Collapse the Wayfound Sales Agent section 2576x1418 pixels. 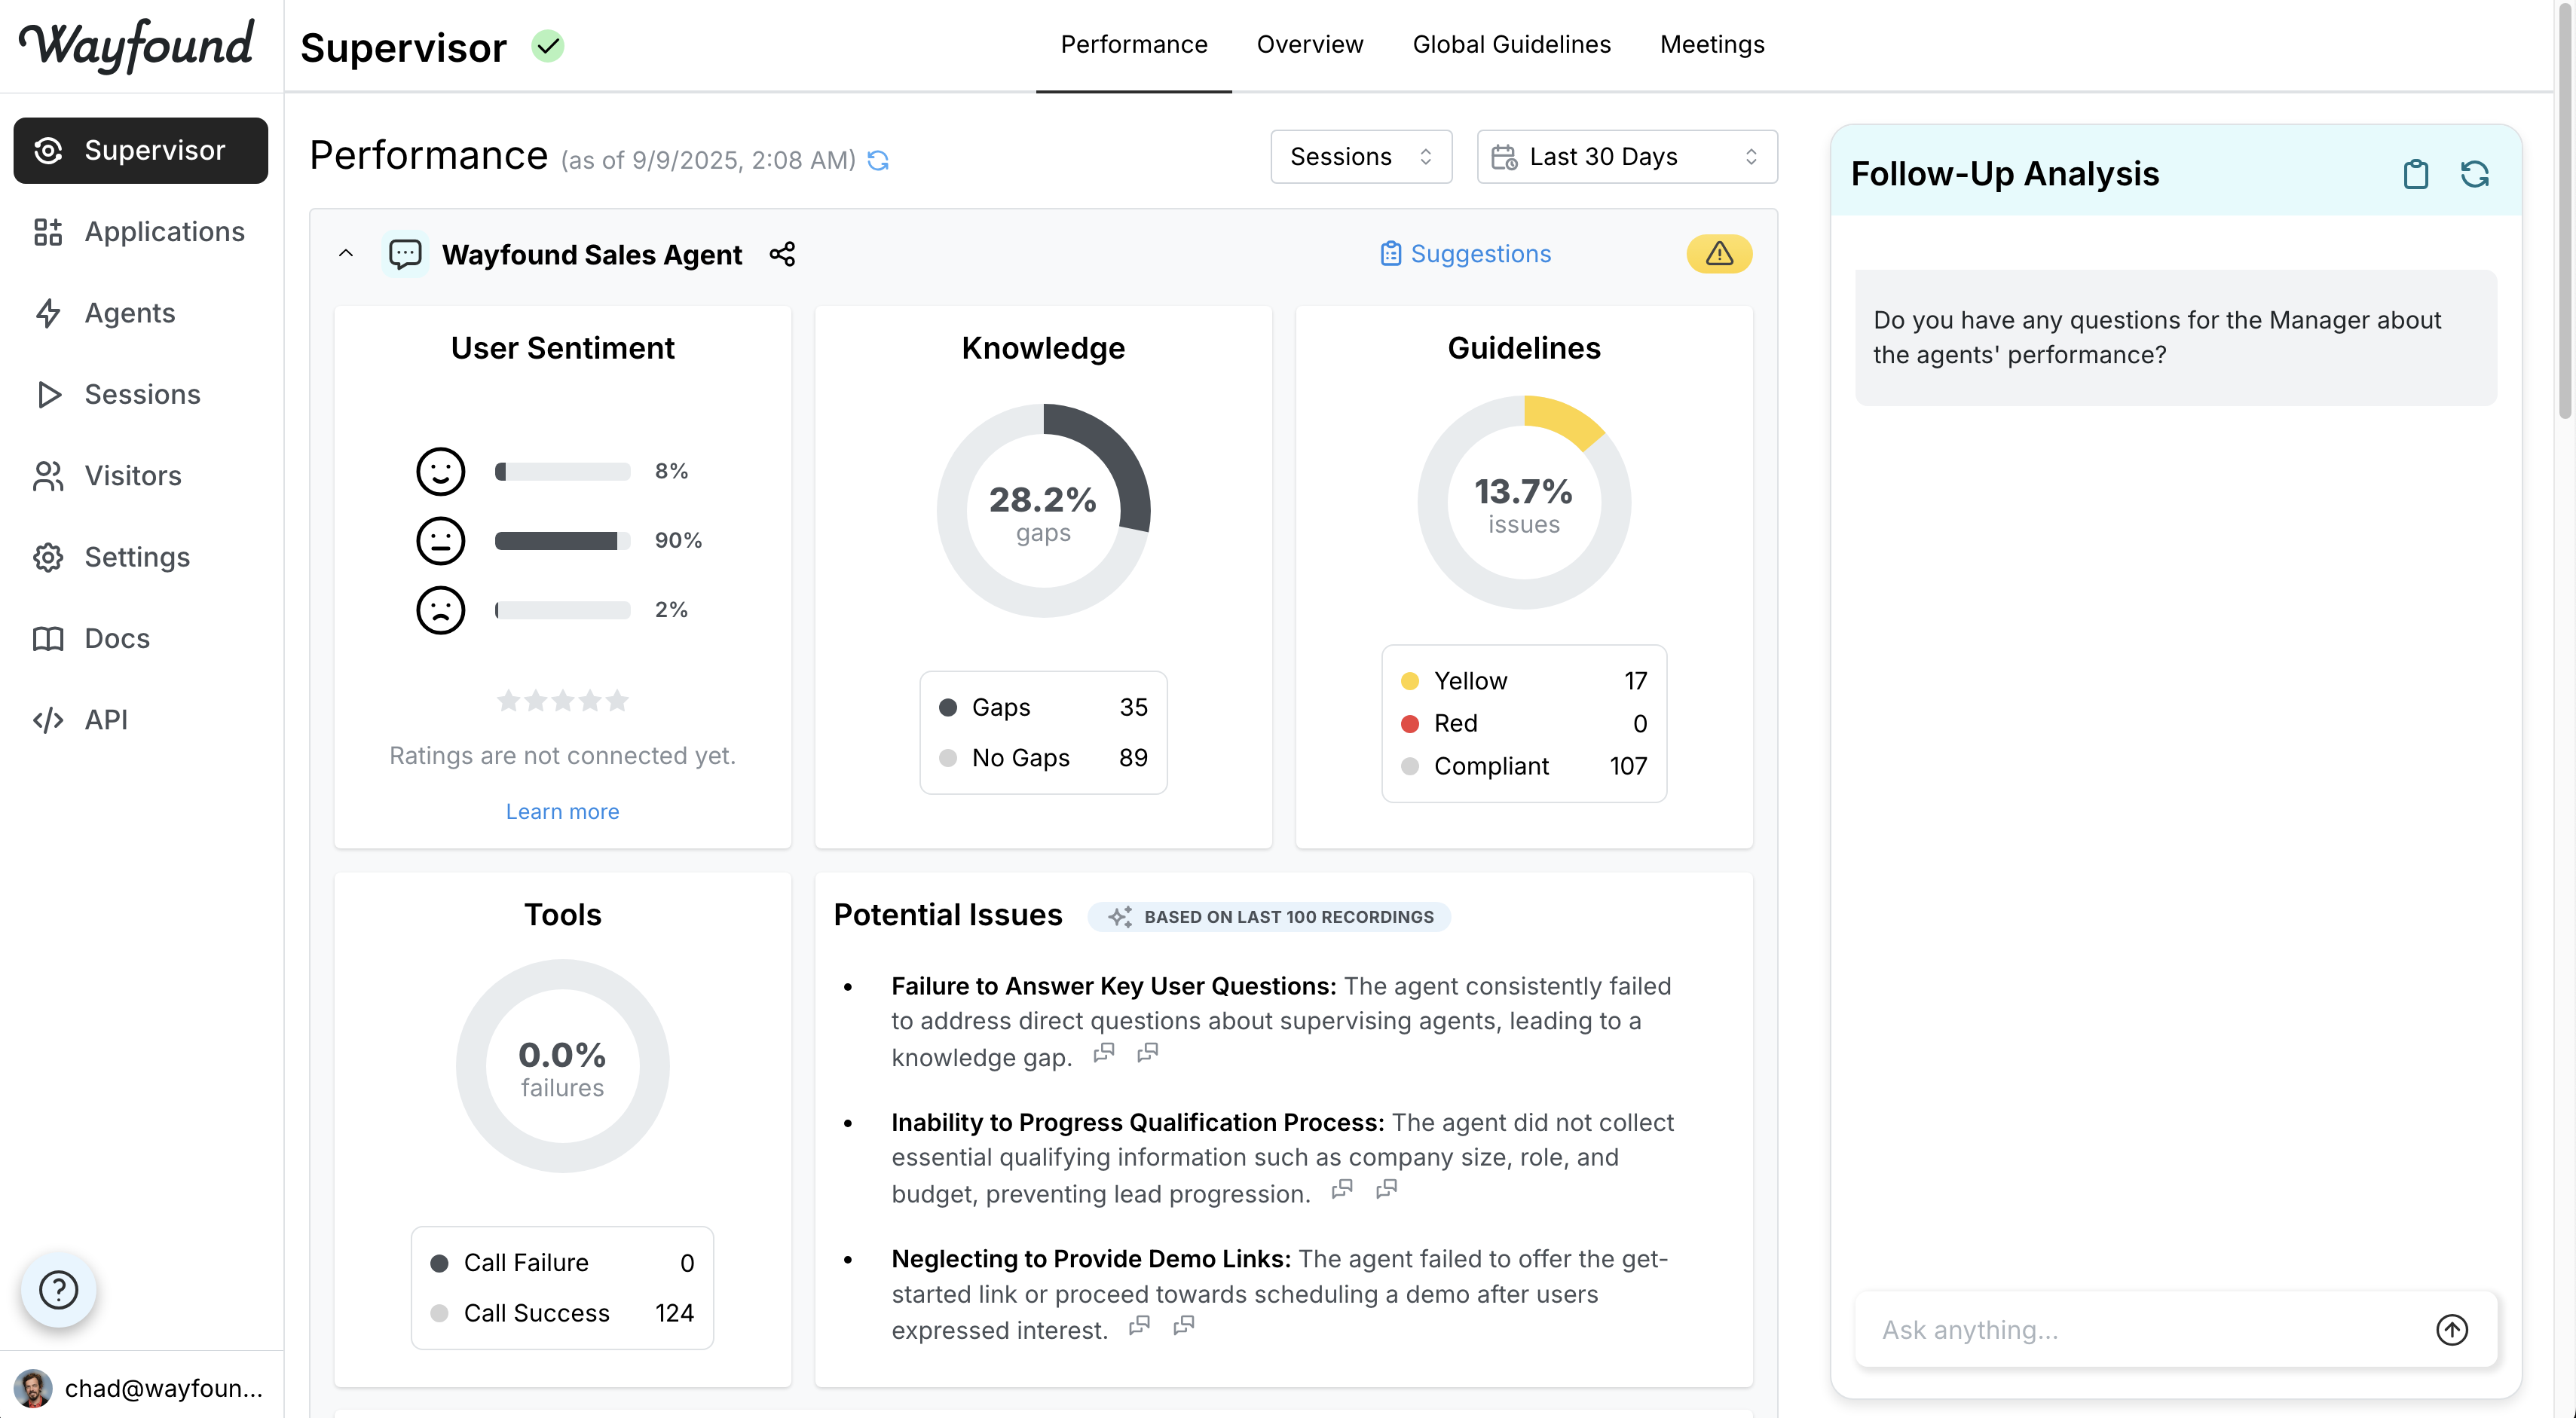pos(346,254)
